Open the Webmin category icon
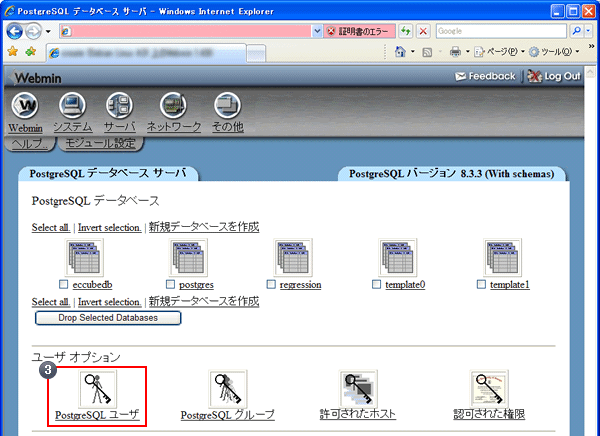600x436 pixels. (25, 105)
